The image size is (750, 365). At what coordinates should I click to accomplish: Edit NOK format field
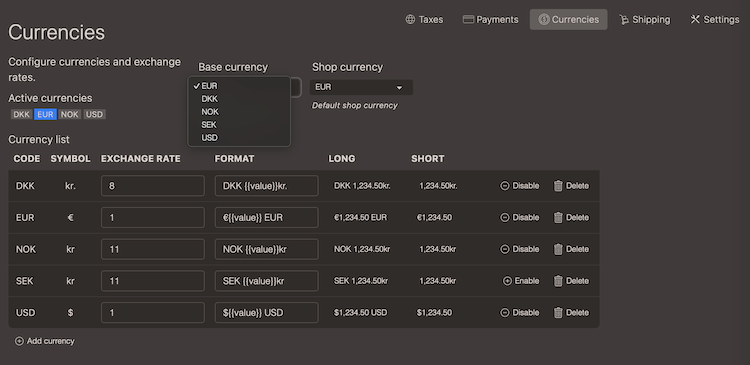(x=266, y=249)
